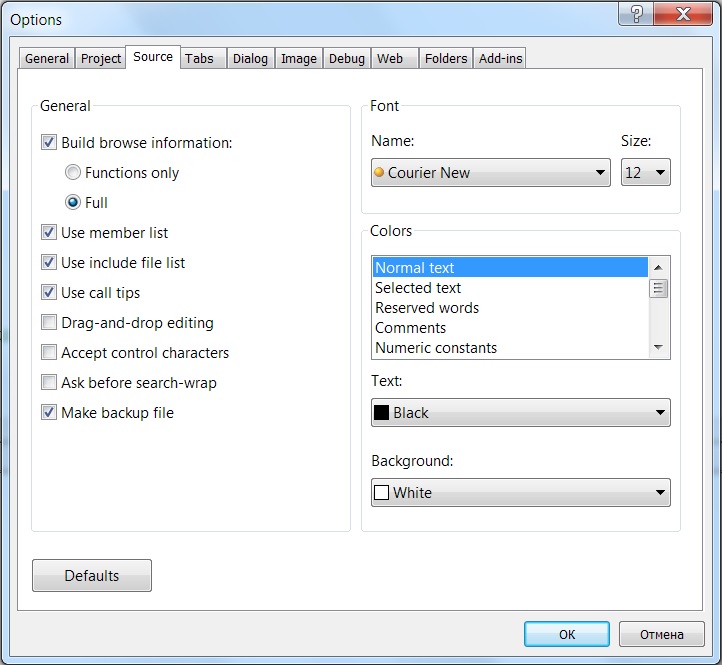Click the white background color swatch
Viewport: 722px width, 665px height.
381,493
